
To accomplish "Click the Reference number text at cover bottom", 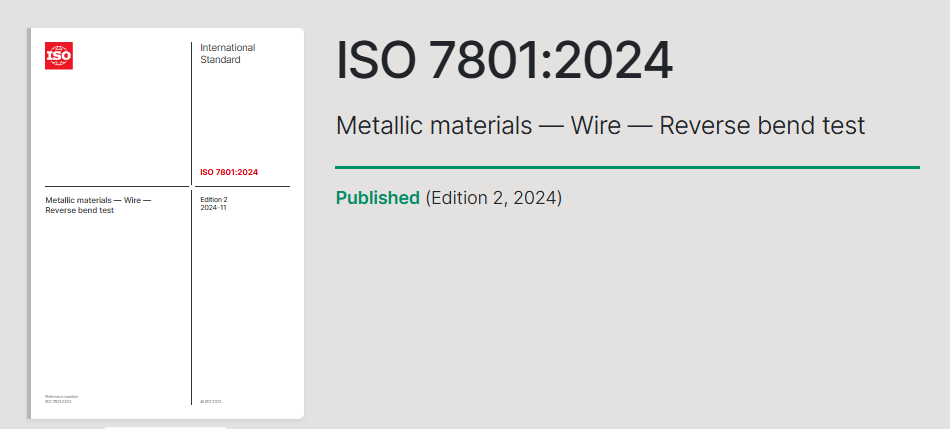I will 61,397.
